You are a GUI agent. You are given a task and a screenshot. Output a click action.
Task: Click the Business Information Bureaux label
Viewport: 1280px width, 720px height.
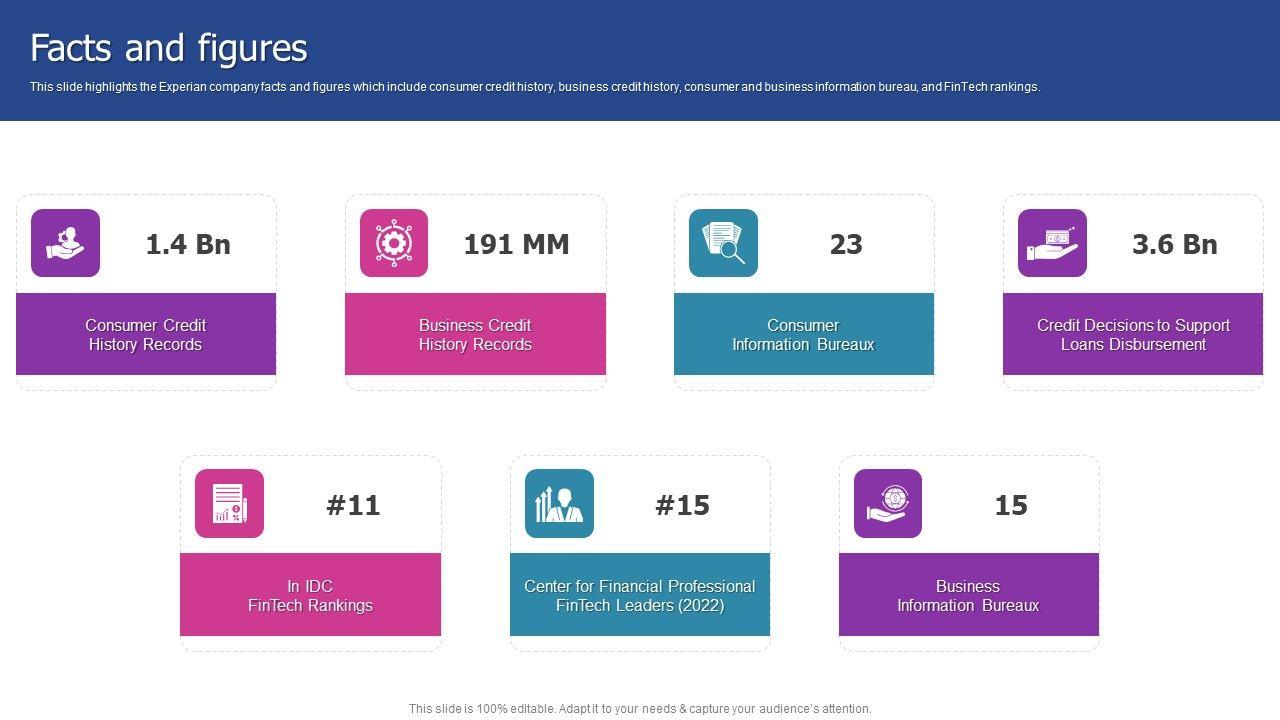968,596
